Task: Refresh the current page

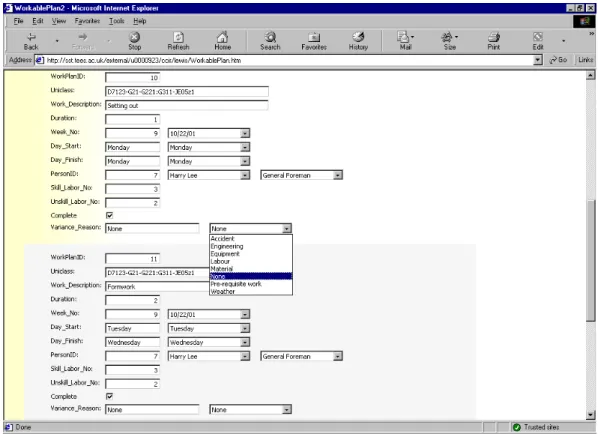Action: coord(178,41)
